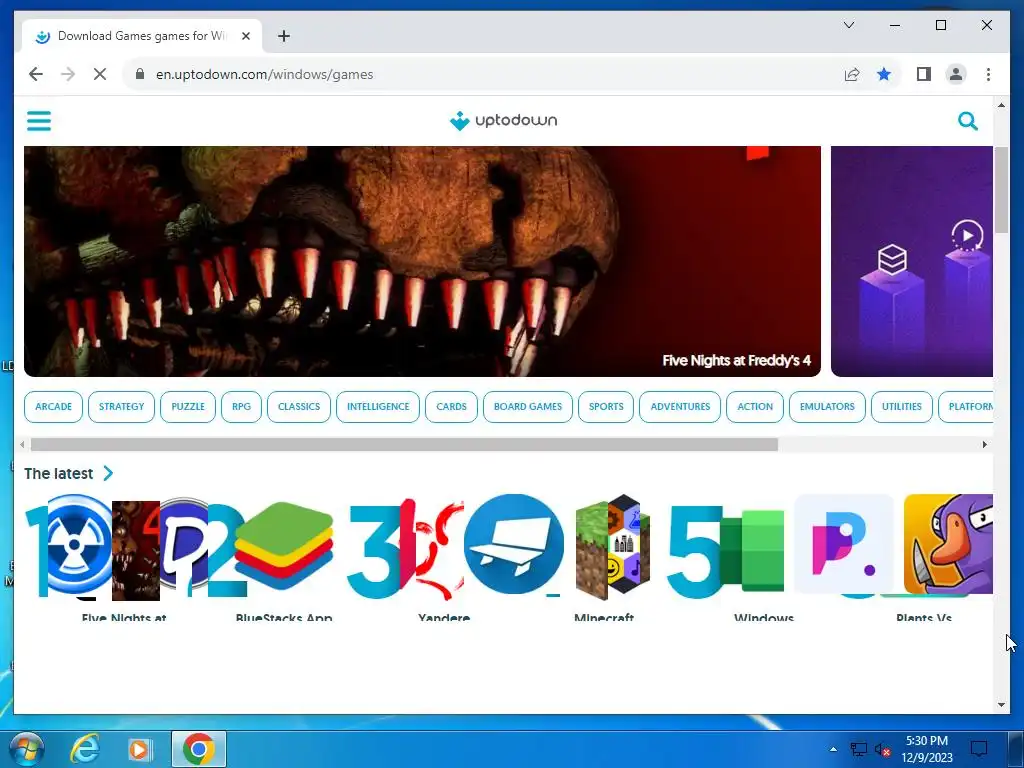Screen dimensions: 1024x768
Task: Stop loading the page
Action: click(100, 74)
